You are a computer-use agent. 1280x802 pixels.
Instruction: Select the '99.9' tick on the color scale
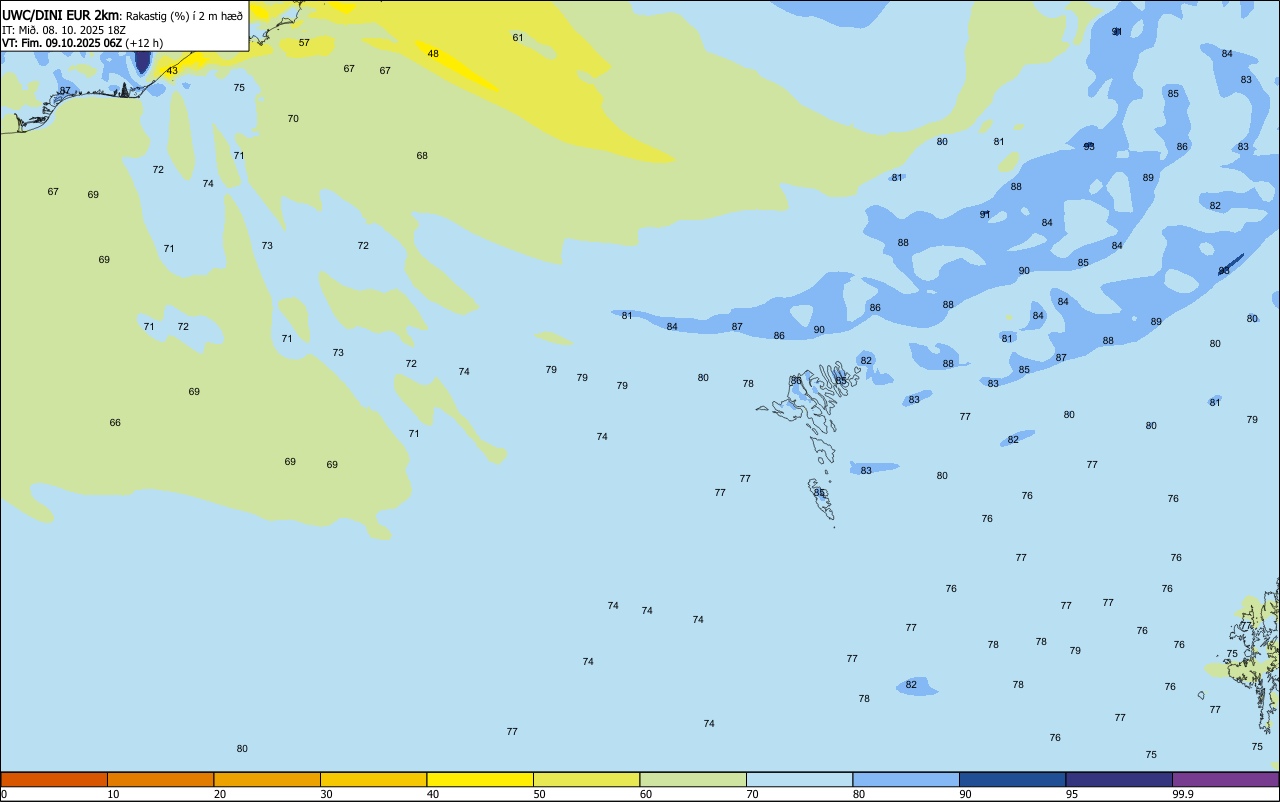(1183, 794)
